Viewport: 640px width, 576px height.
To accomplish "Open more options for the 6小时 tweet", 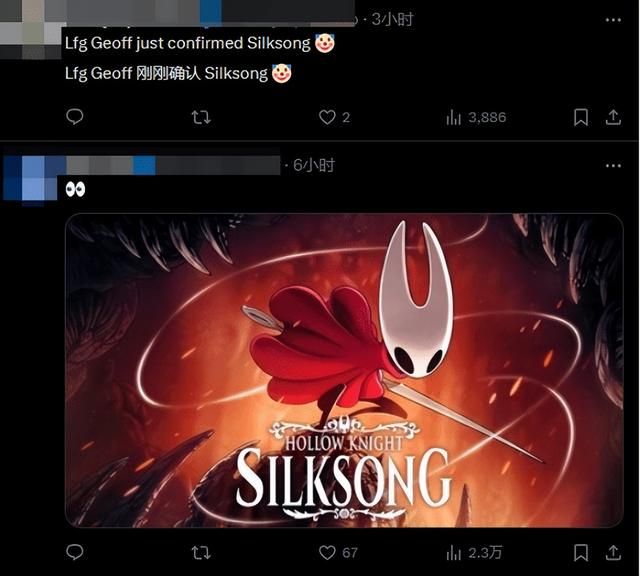I will 613,166.
